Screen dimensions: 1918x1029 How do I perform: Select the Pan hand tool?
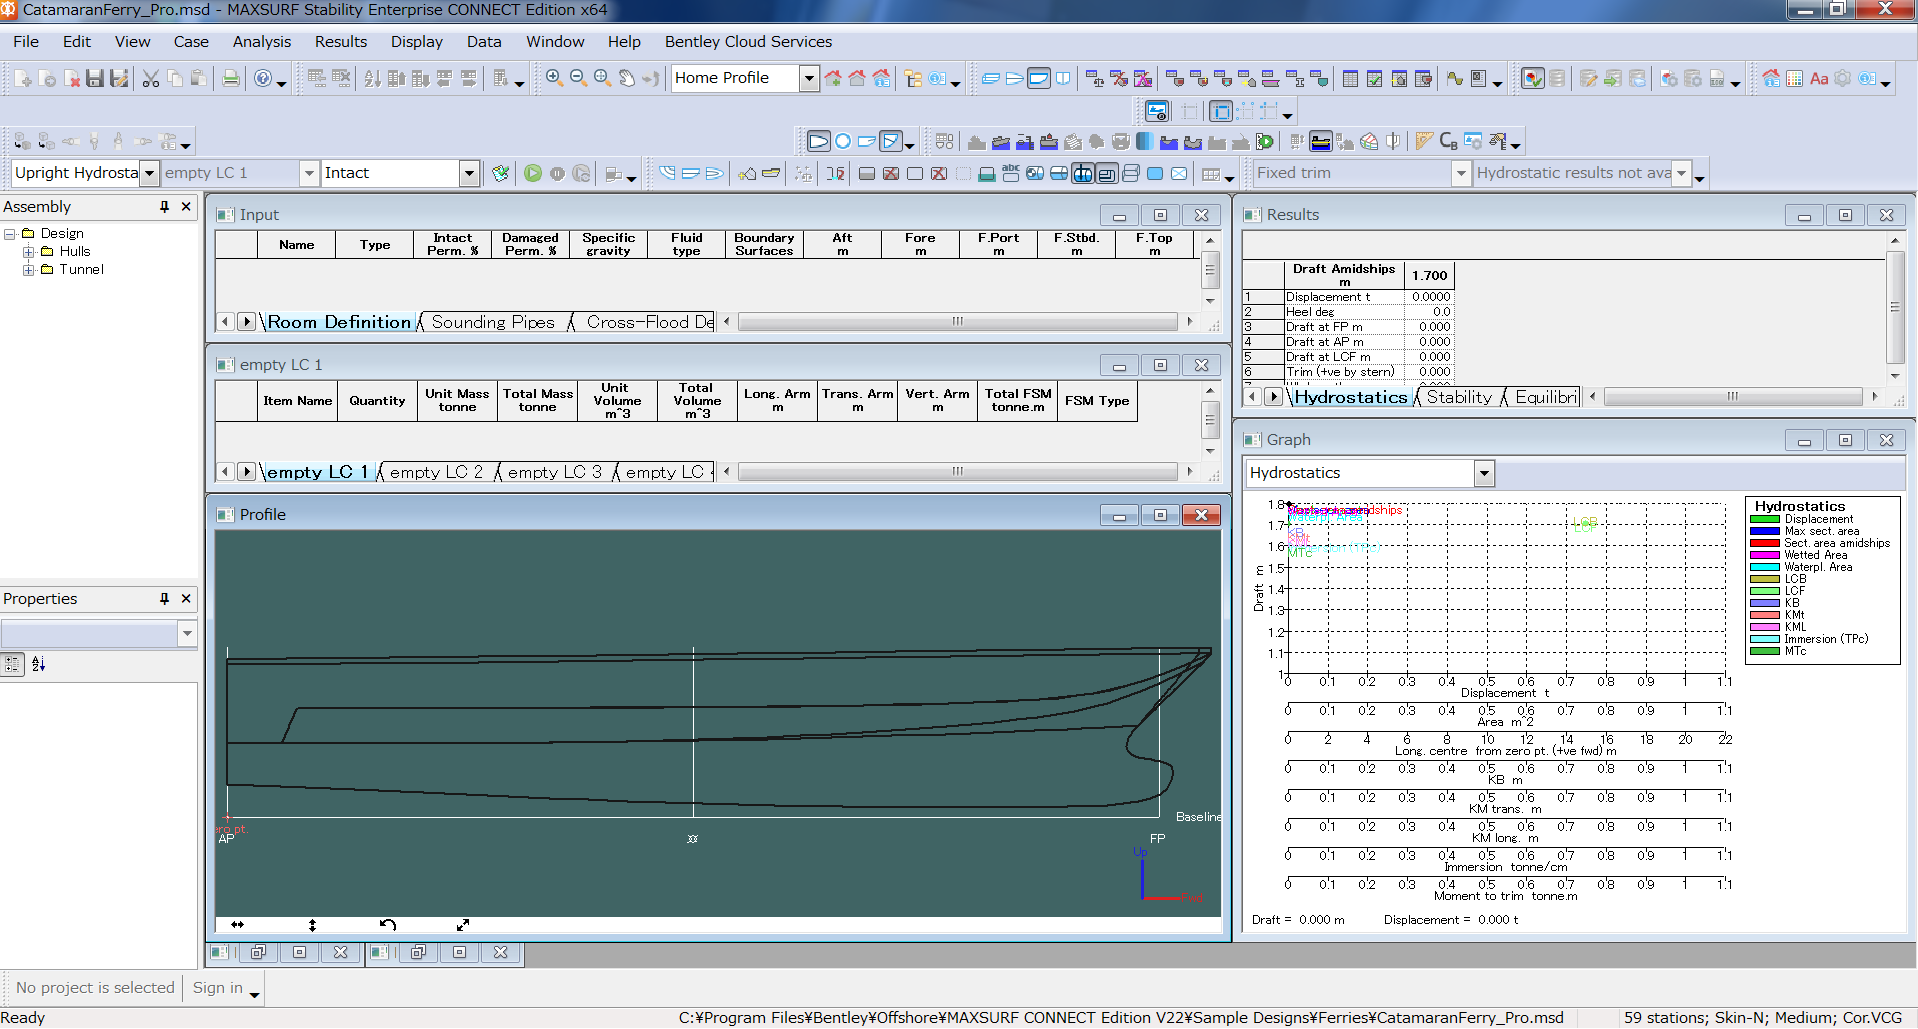(x=627, y=78)
